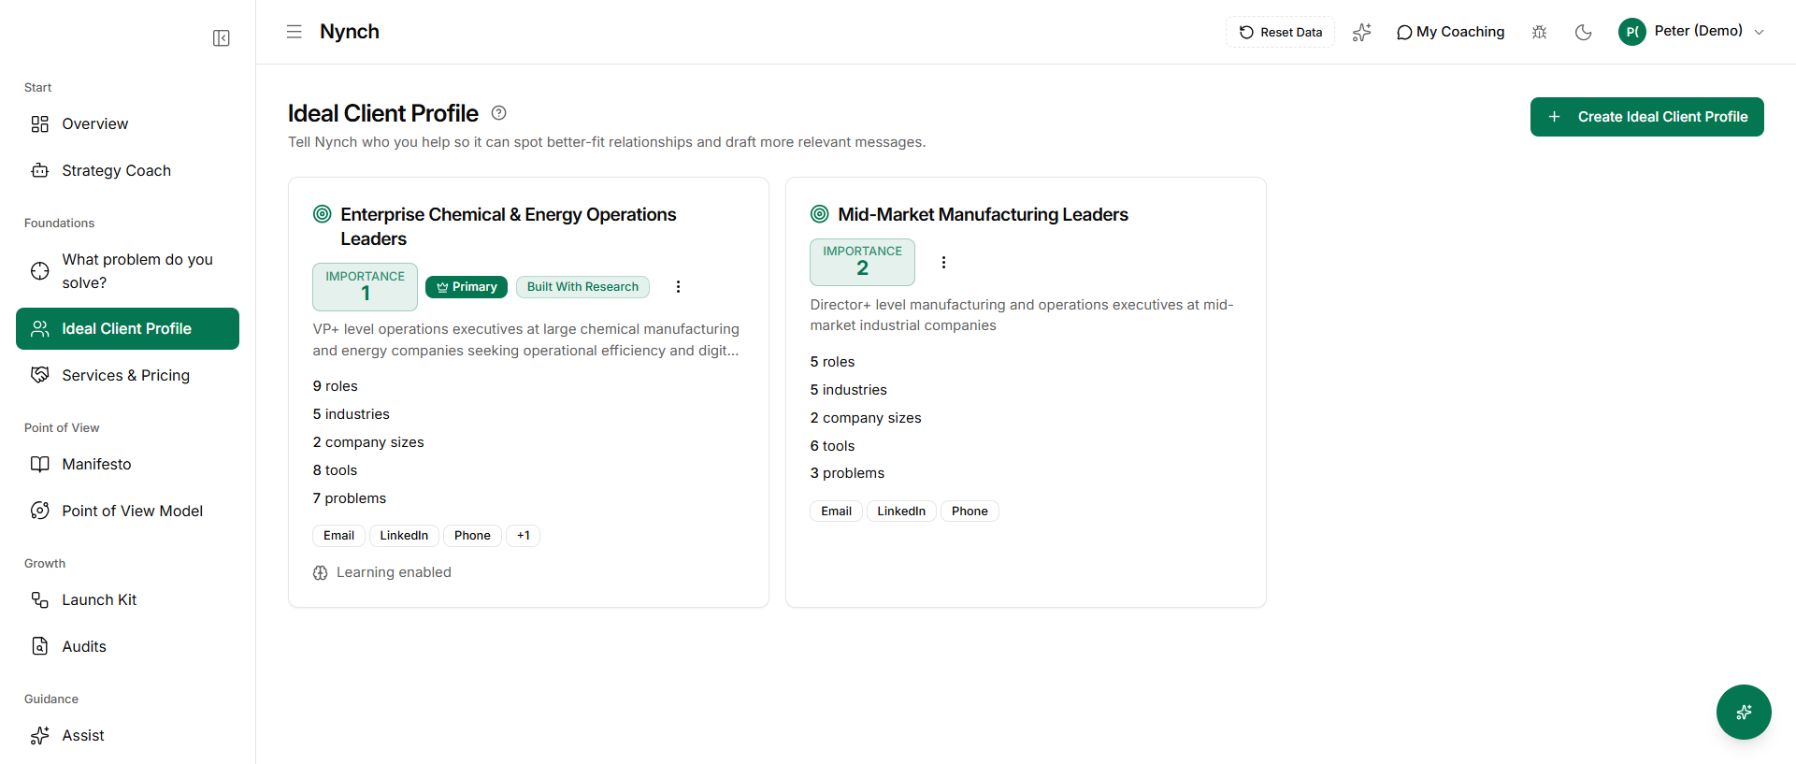Open Assist in Guidance section
This screenshot has width=1796, height=764.
click(x=127, y=736)
